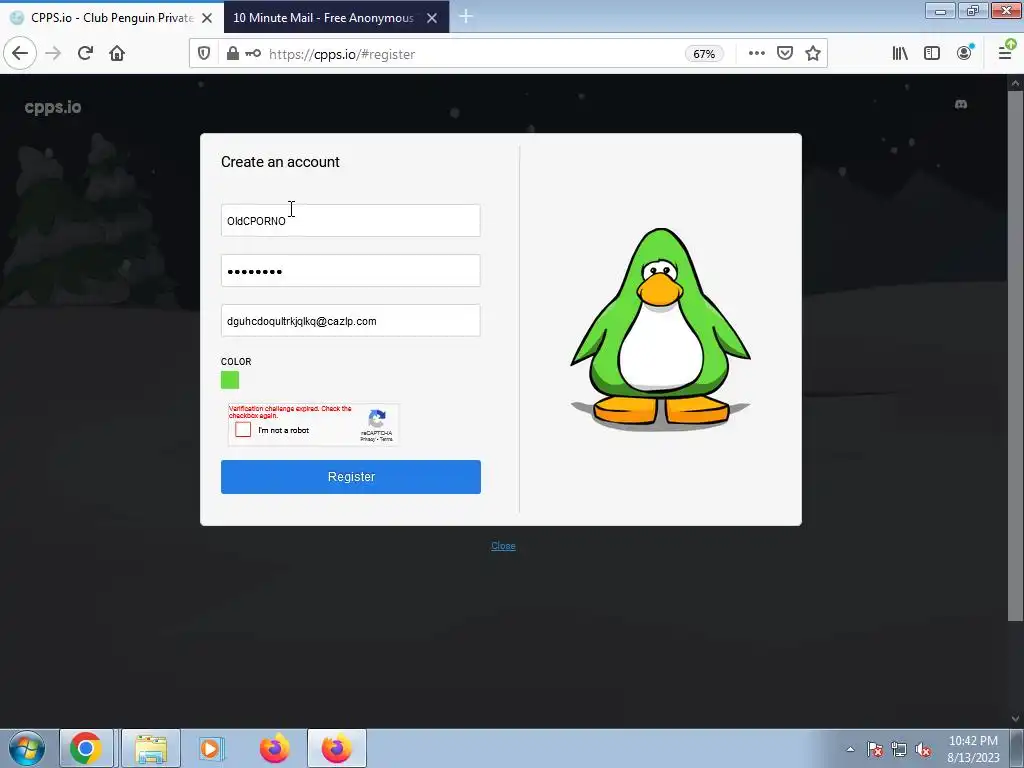Click the page vertical scrollbar
Image resolution: width=1024 pixels, height=768 pixels.
tap(1015, 356)
